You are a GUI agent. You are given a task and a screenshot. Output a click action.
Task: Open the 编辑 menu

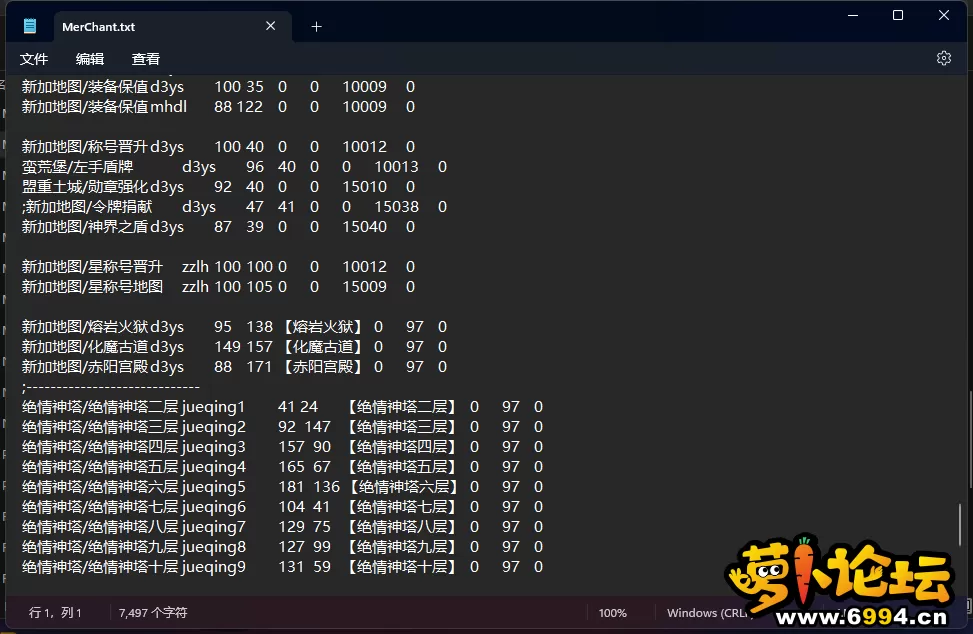pyautogui.click(x=90, y=59)
